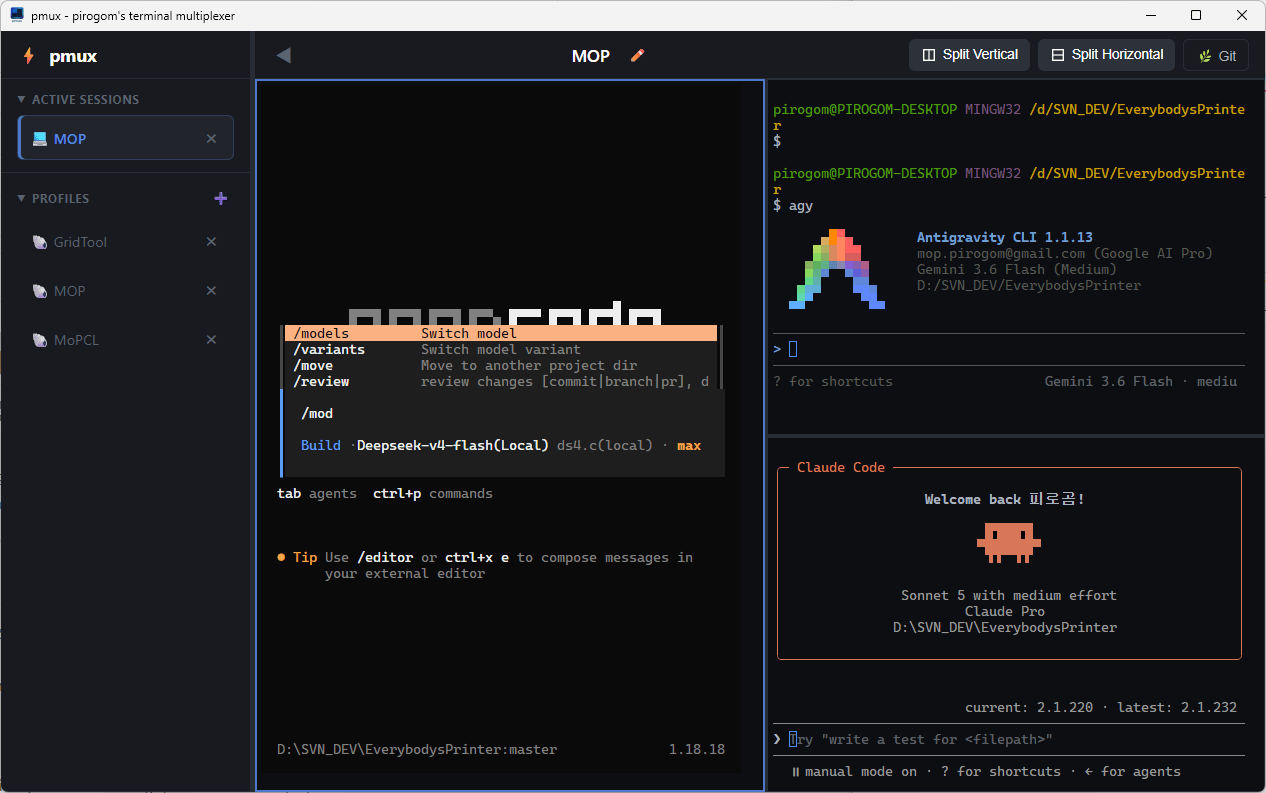The height and width of the screenshot is (793, 1266).
Task: Click the 'max' variant label
Action: [x=689, y=445]
